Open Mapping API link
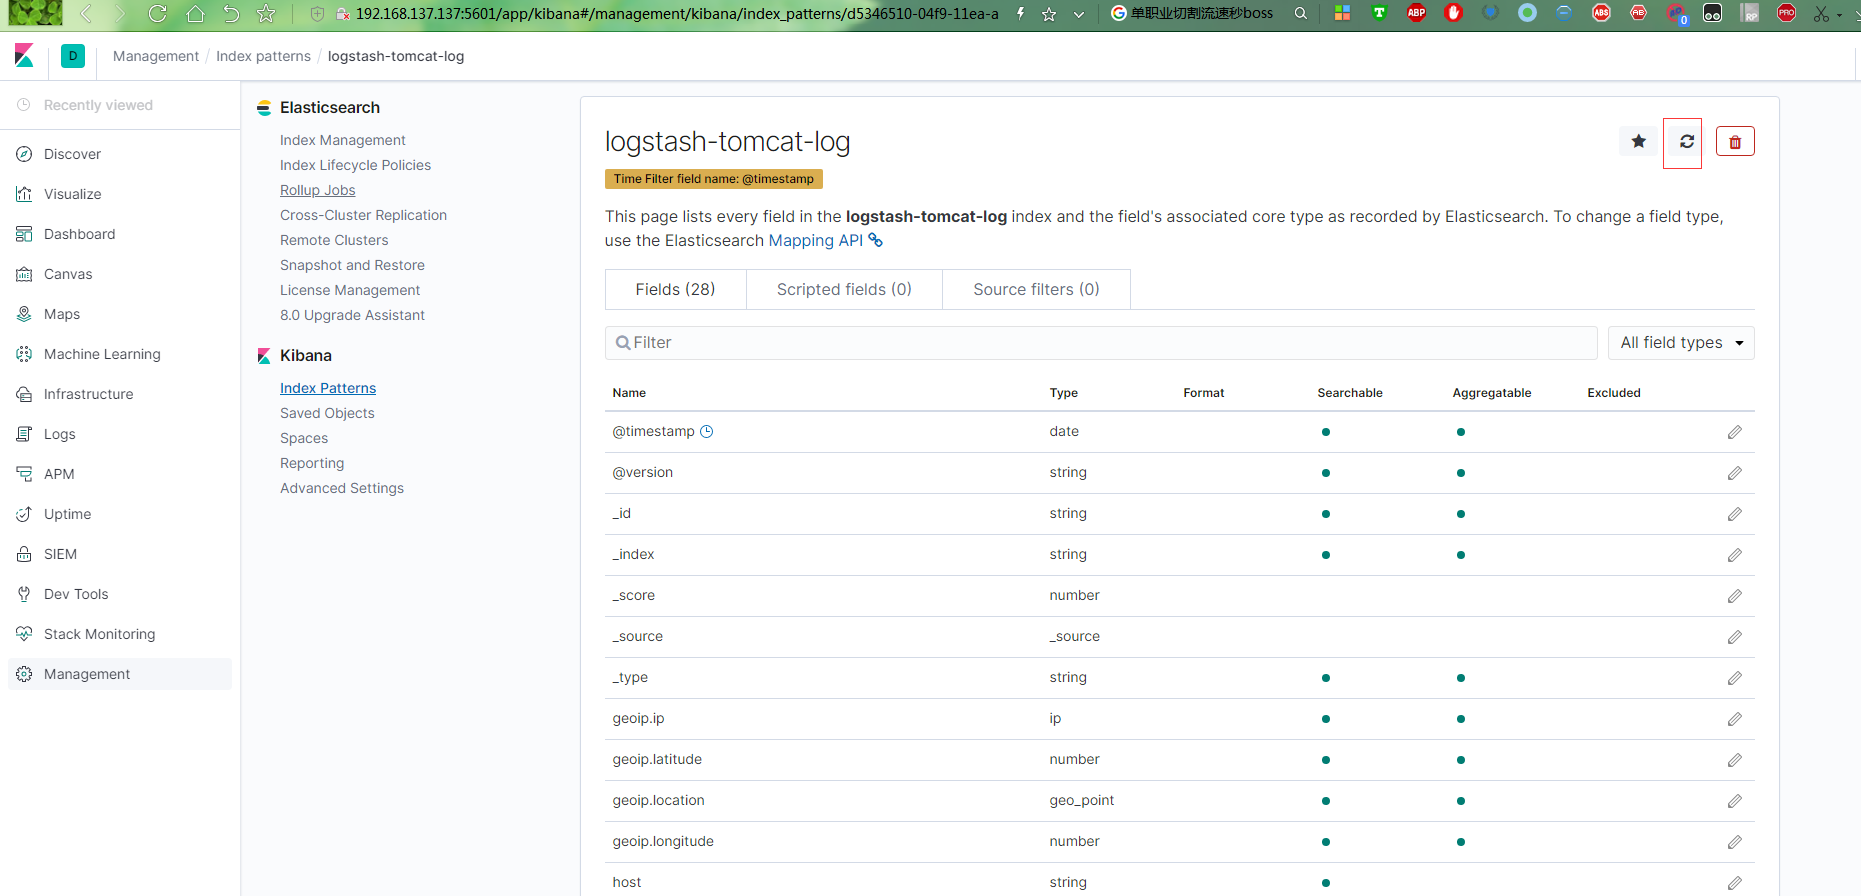Image resolution: width=1861 pixels, height=896 pixels. [x=825, y=240]
